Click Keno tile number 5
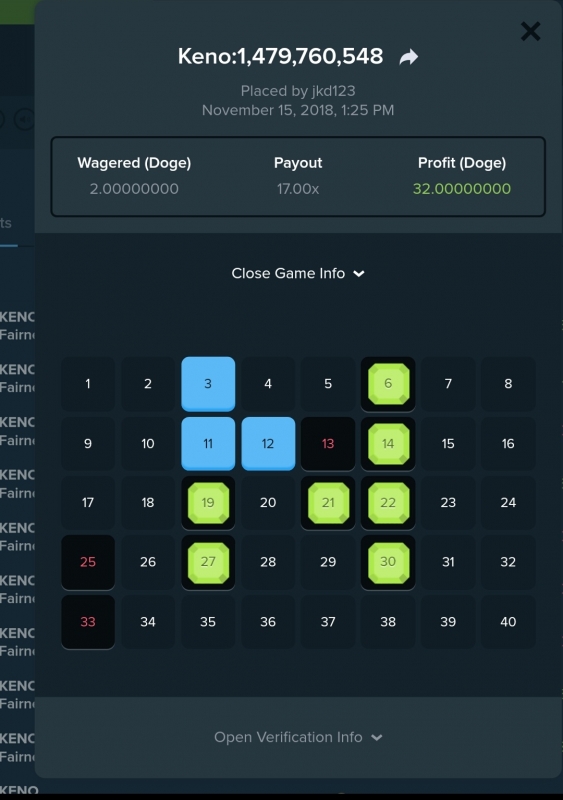This screenshot has width=563, height=800. point(328,384)
